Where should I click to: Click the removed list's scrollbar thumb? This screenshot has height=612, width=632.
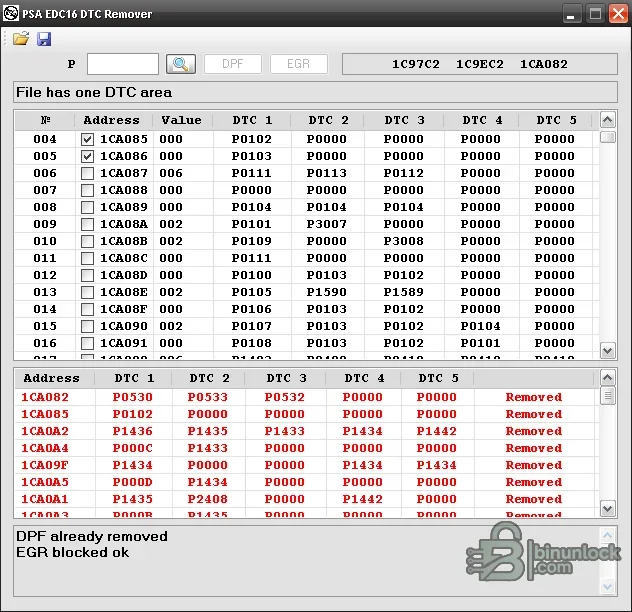607,396
